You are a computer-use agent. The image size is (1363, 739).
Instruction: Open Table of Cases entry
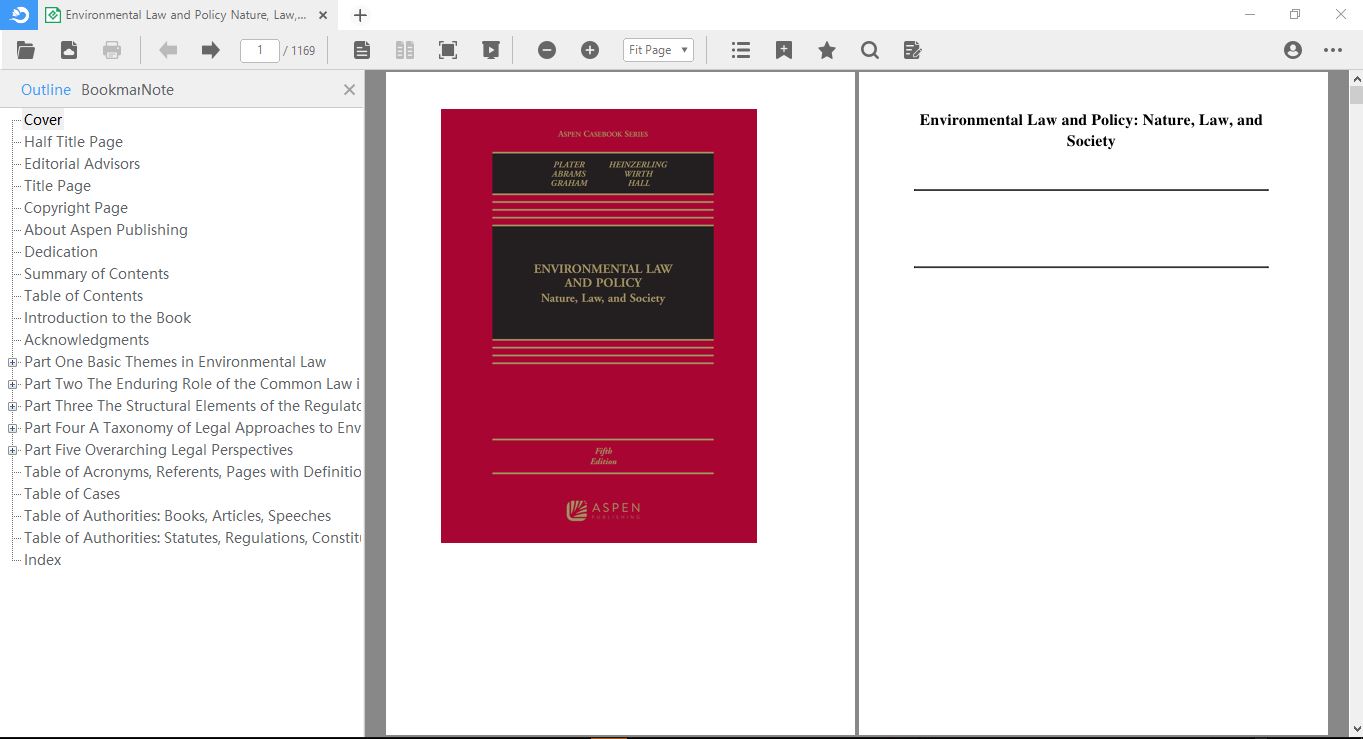coord(72,494)
